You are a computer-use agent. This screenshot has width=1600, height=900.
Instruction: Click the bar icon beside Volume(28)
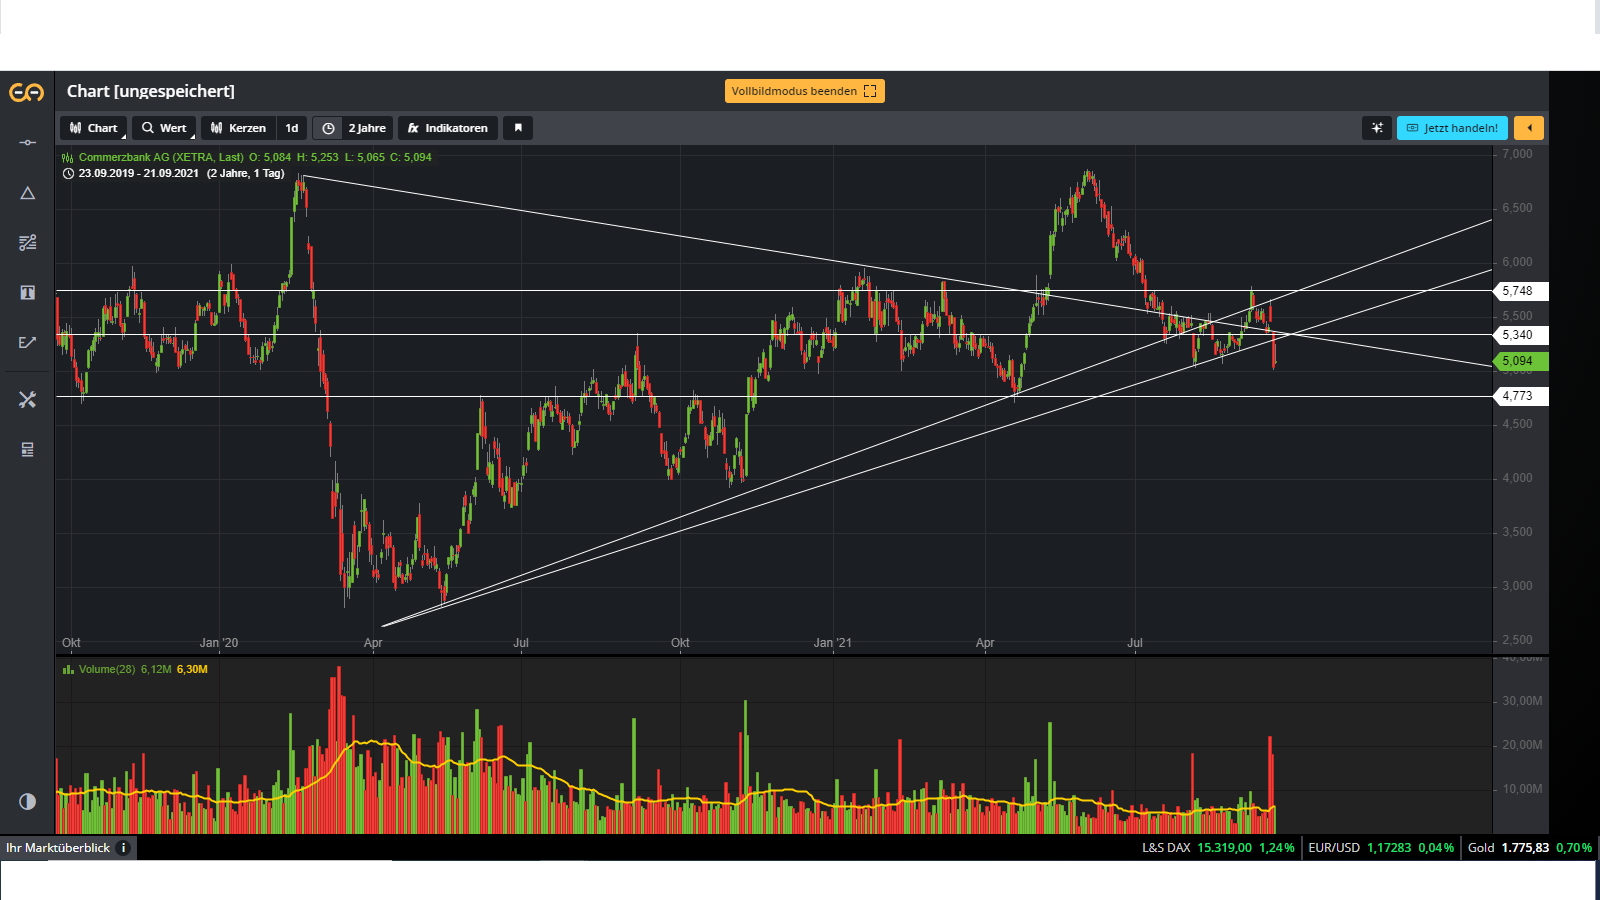68,669
